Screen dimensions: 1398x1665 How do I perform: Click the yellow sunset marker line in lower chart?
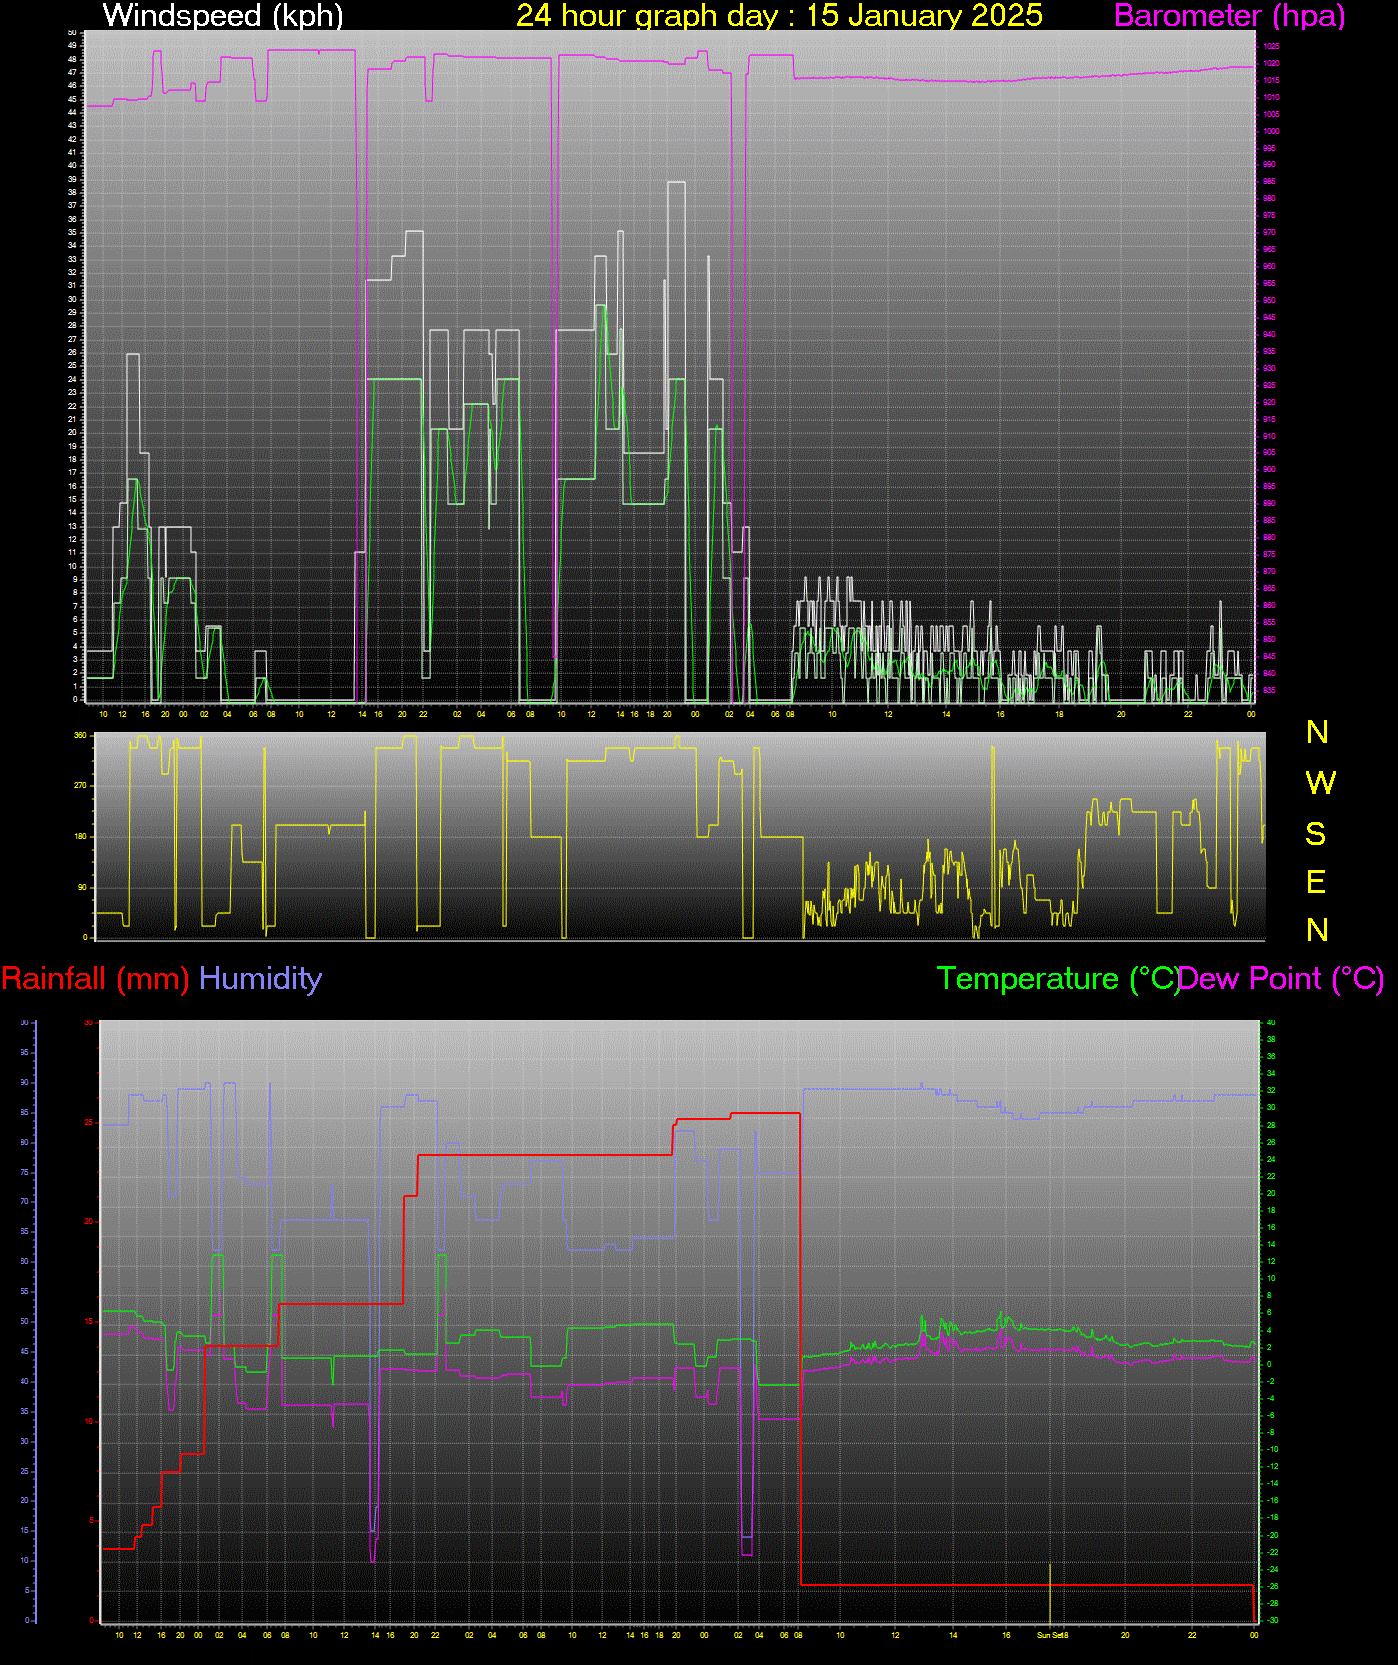(x=1050, y=1593)
